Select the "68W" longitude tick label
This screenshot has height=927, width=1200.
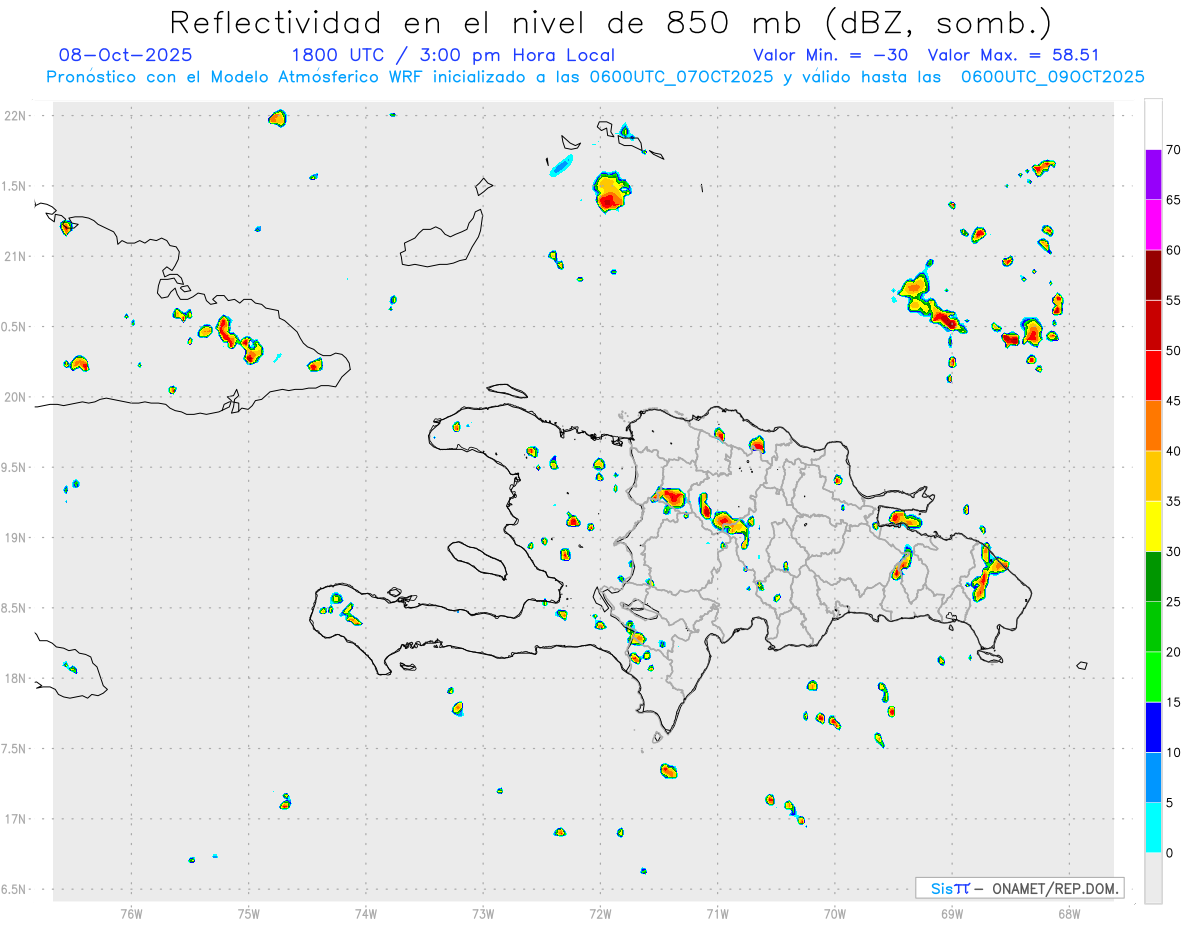(1069, 913)
